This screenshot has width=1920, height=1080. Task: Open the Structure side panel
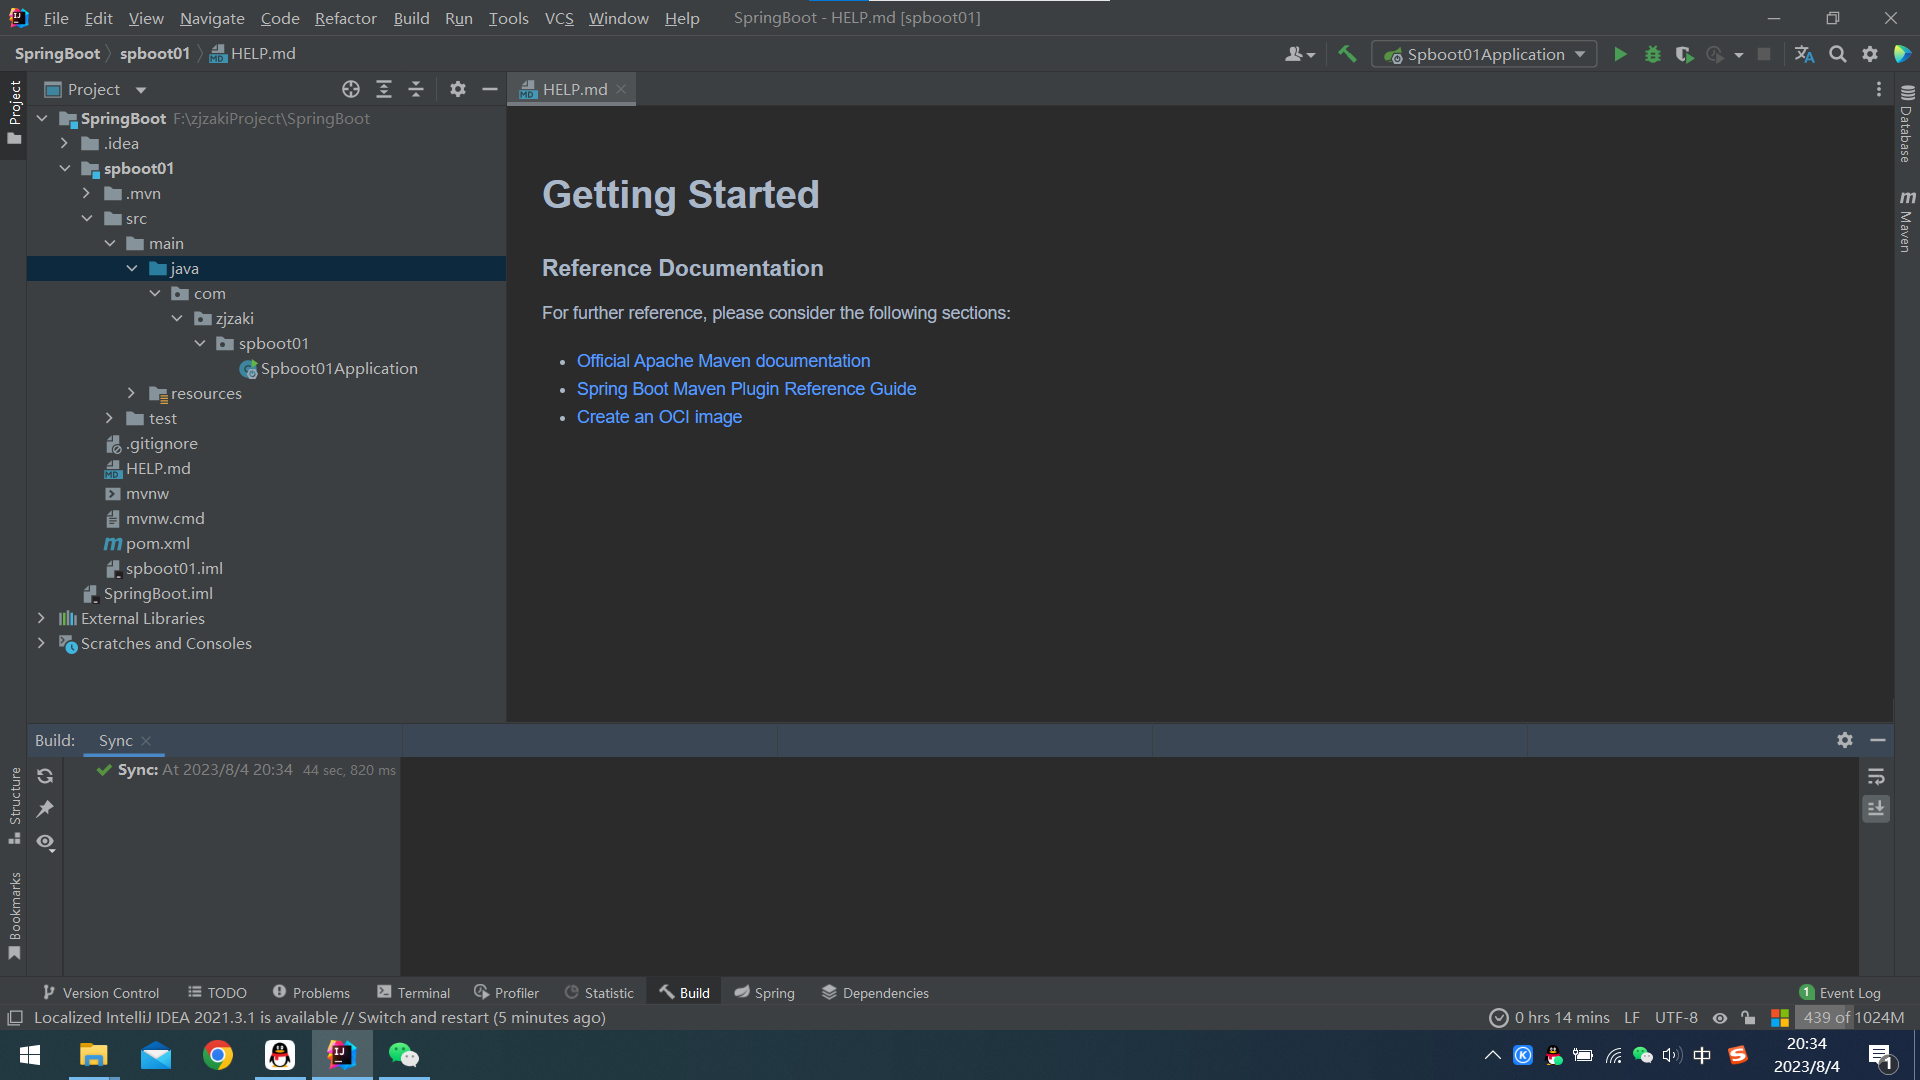15,805
